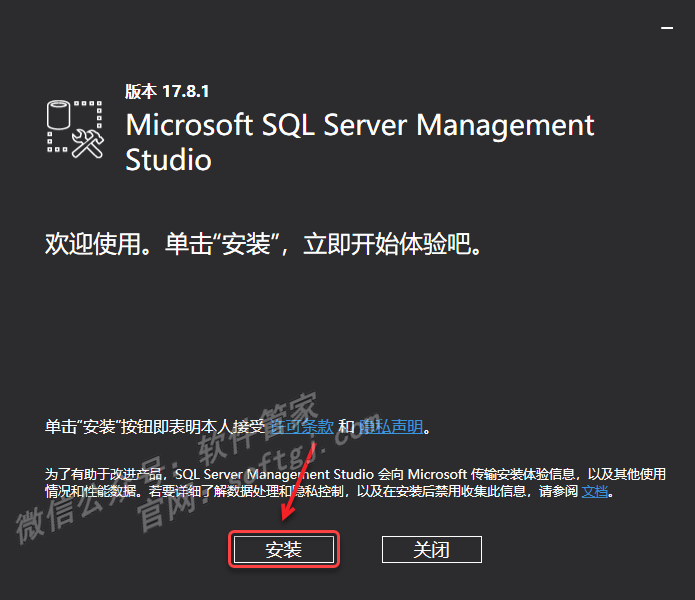Image resolution: width=695 pixels, height=600 pixels.
Task: Open the 文档 documentation link
Action: 594,491
